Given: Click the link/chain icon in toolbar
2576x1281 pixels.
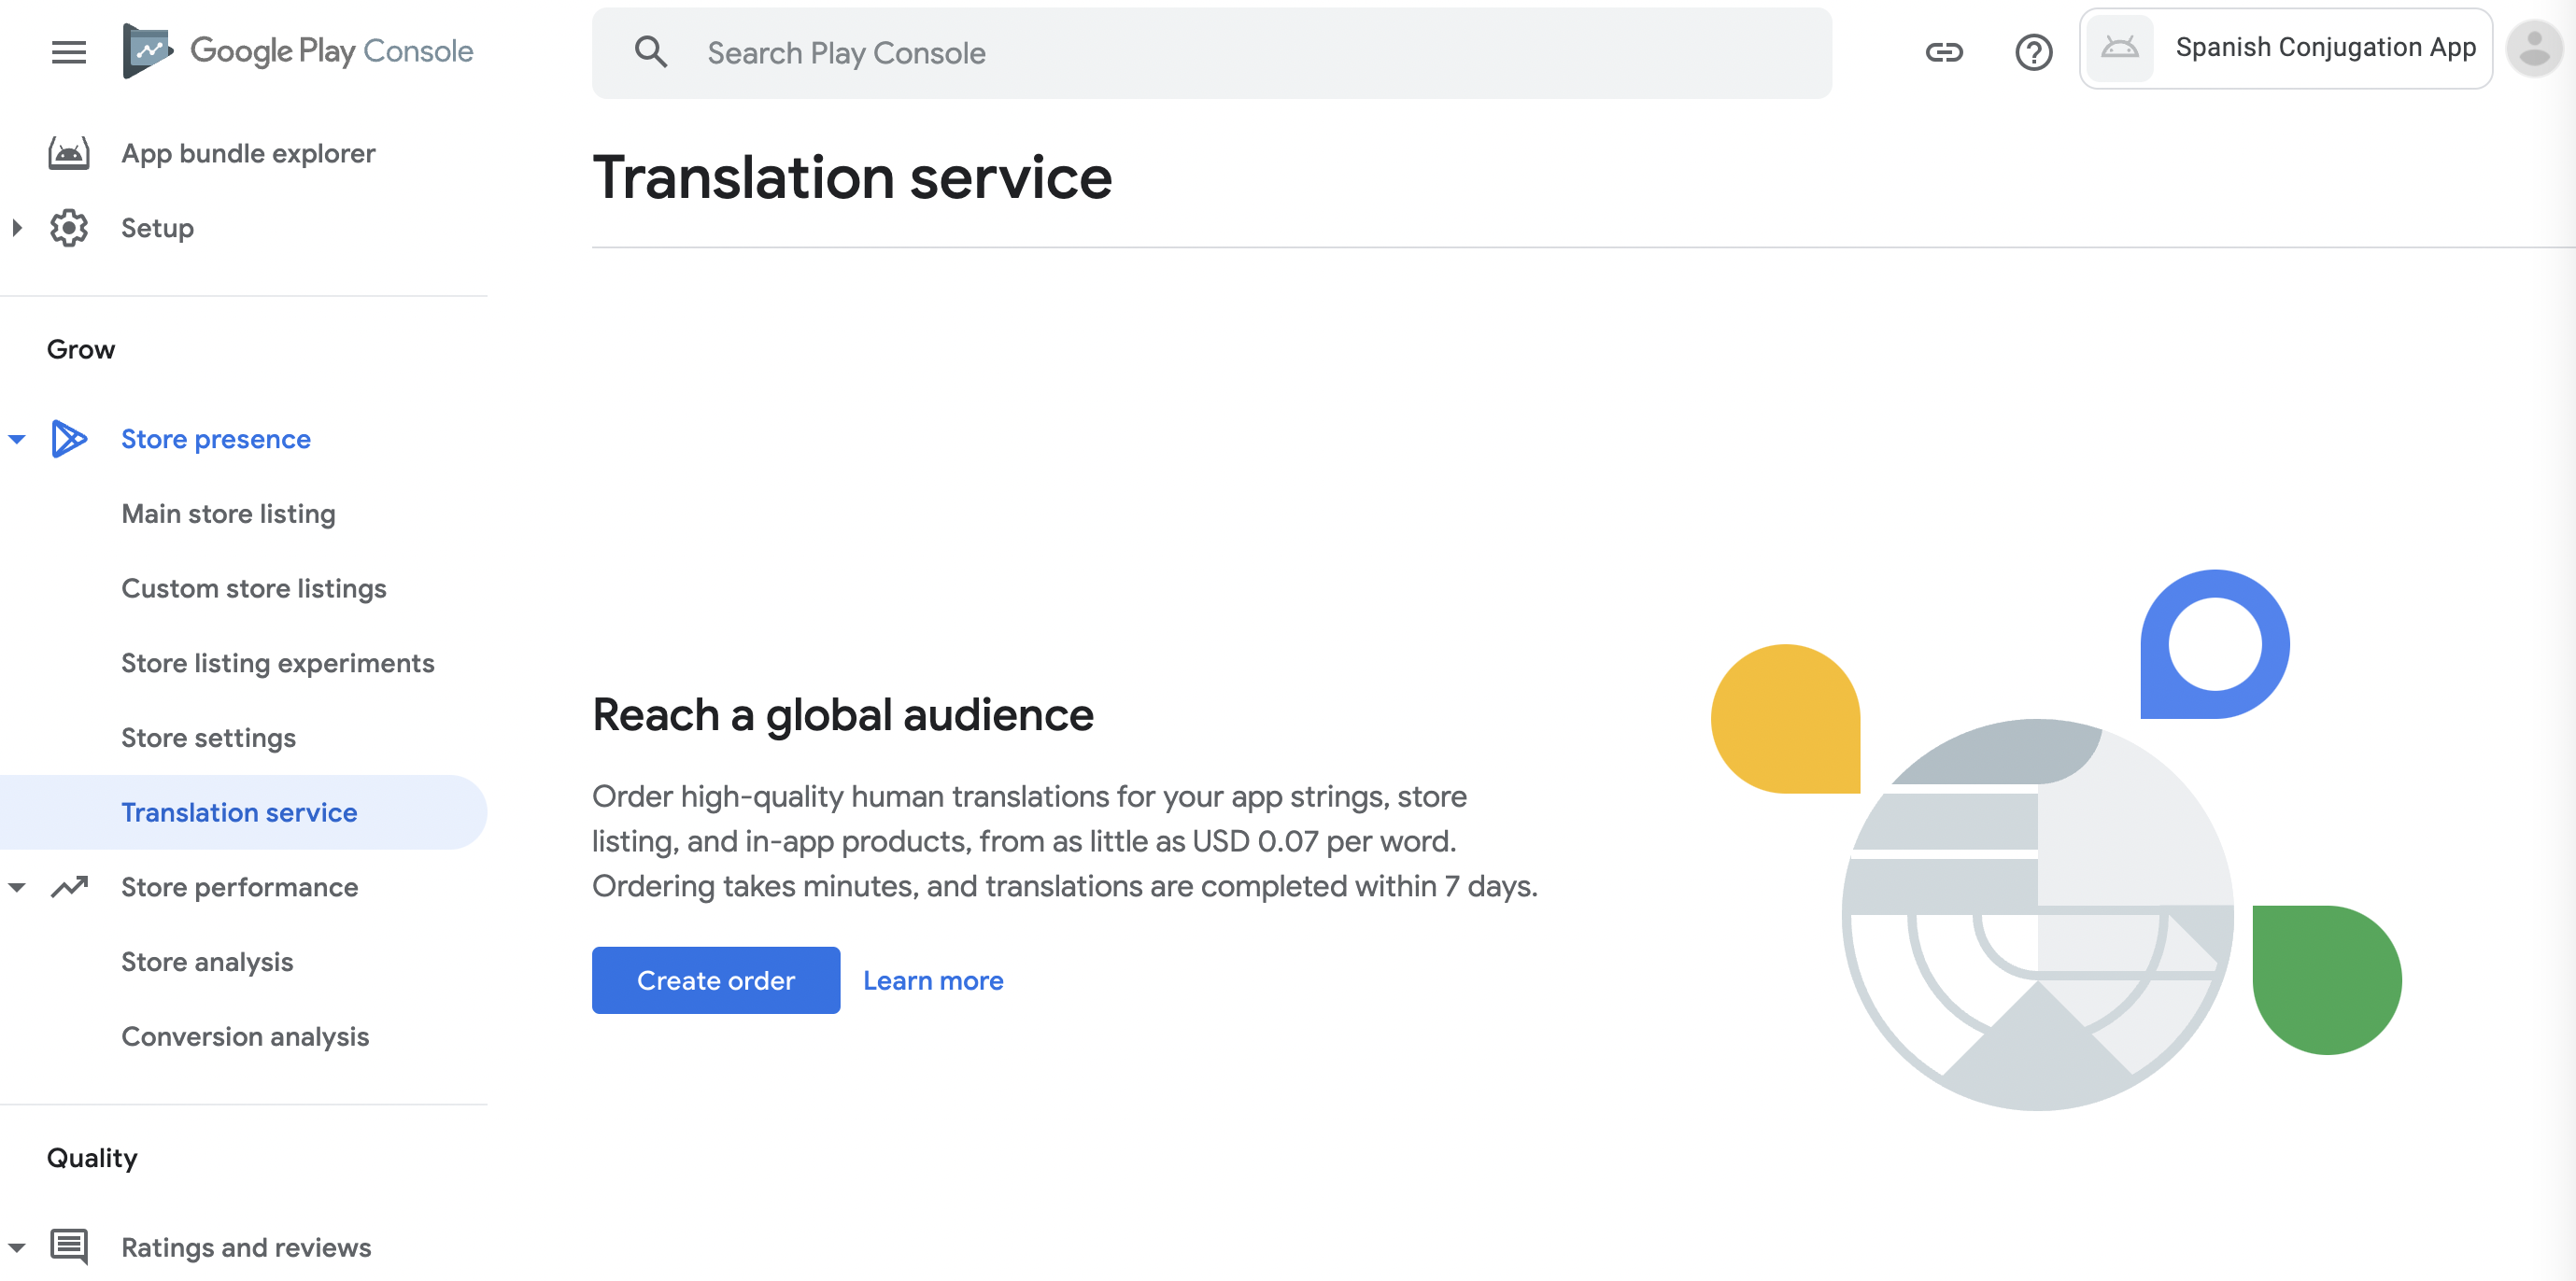Looking at the screenshot, I should [1944, 49].
